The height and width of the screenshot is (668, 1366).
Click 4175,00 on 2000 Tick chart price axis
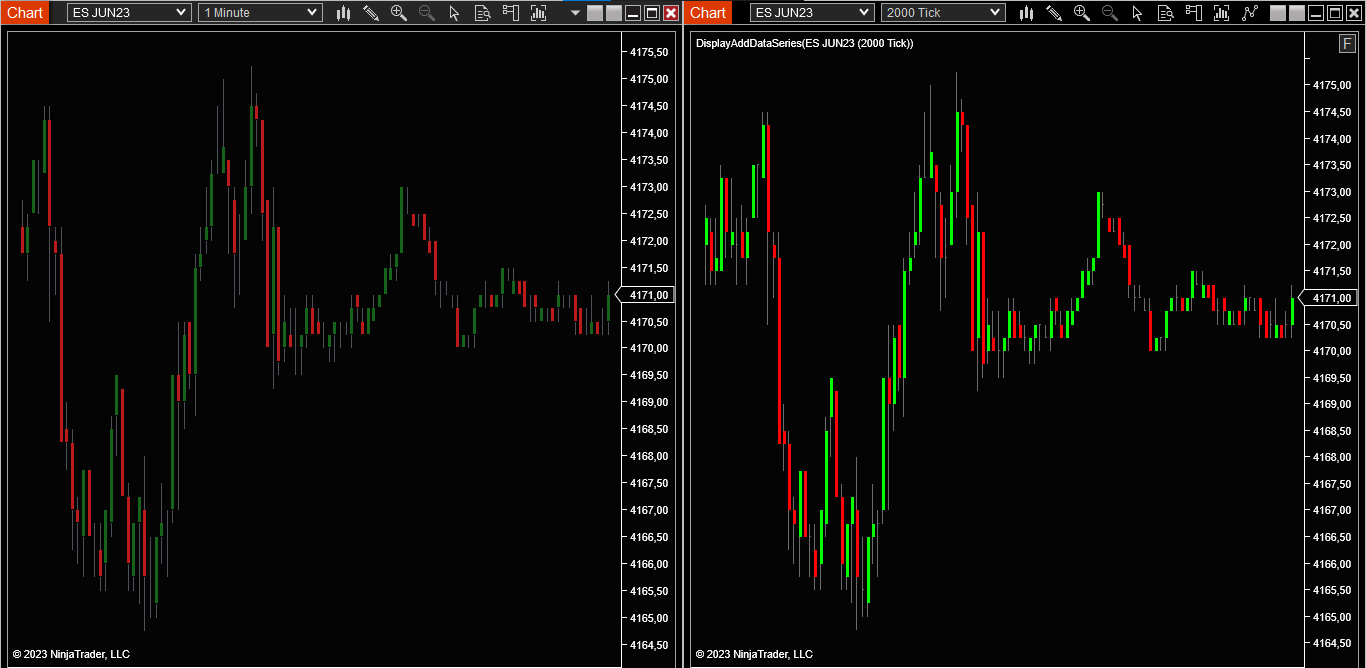click(x=1332, y=85)
